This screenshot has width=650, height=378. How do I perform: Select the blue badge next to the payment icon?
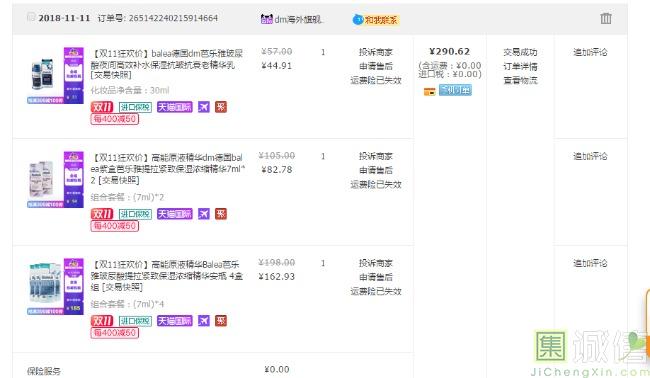click(x=455, y=90)
